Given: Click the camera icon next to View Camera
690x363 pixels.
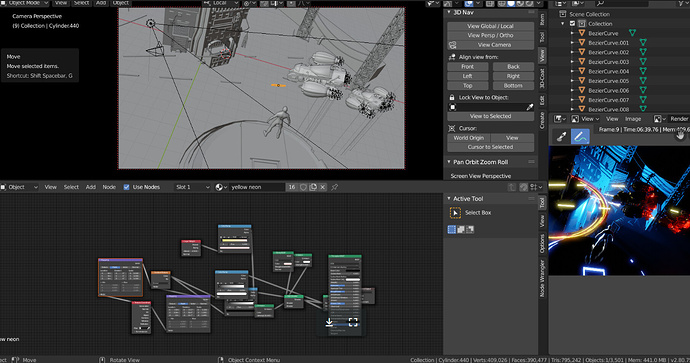Looking at the screenshot, I should click(452, 45).
